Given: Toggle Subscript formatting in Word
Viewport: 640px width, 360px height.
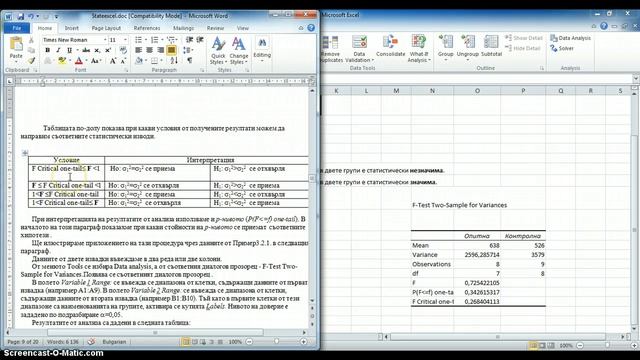Looking at the screenshot, I should 97,50.
